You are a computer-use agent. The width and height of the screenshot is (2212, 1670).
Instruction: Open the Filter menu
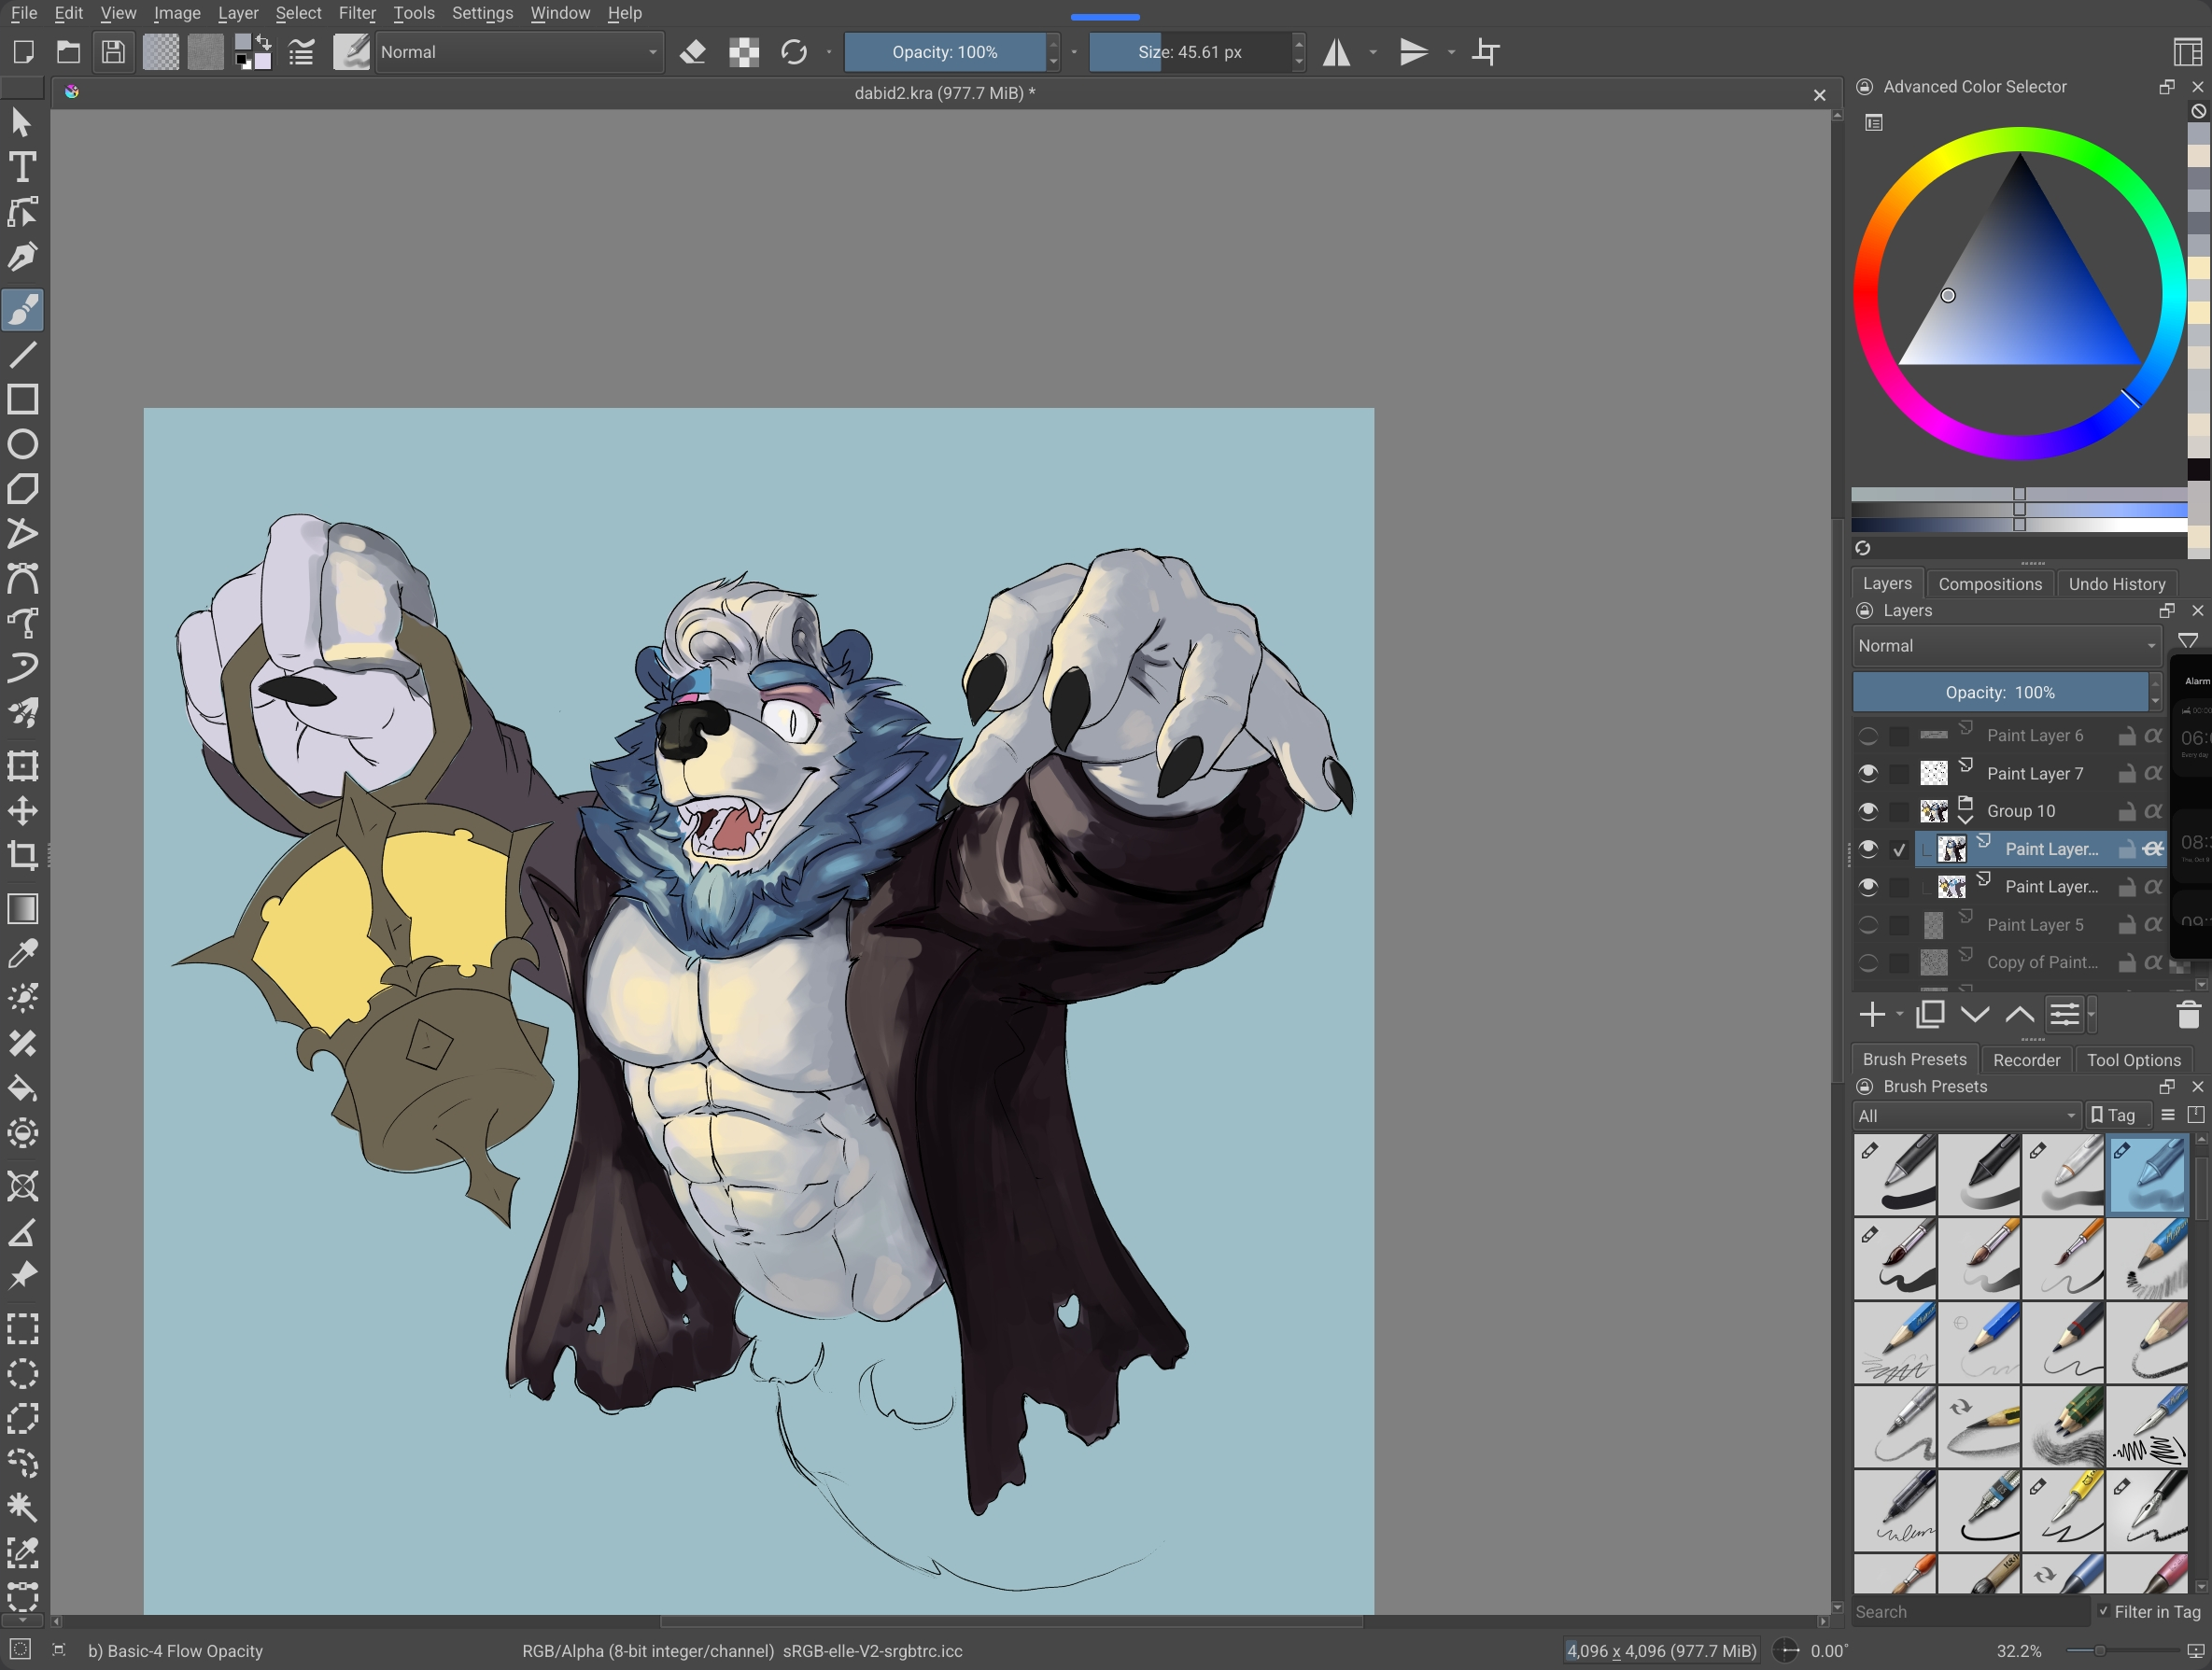356,13
